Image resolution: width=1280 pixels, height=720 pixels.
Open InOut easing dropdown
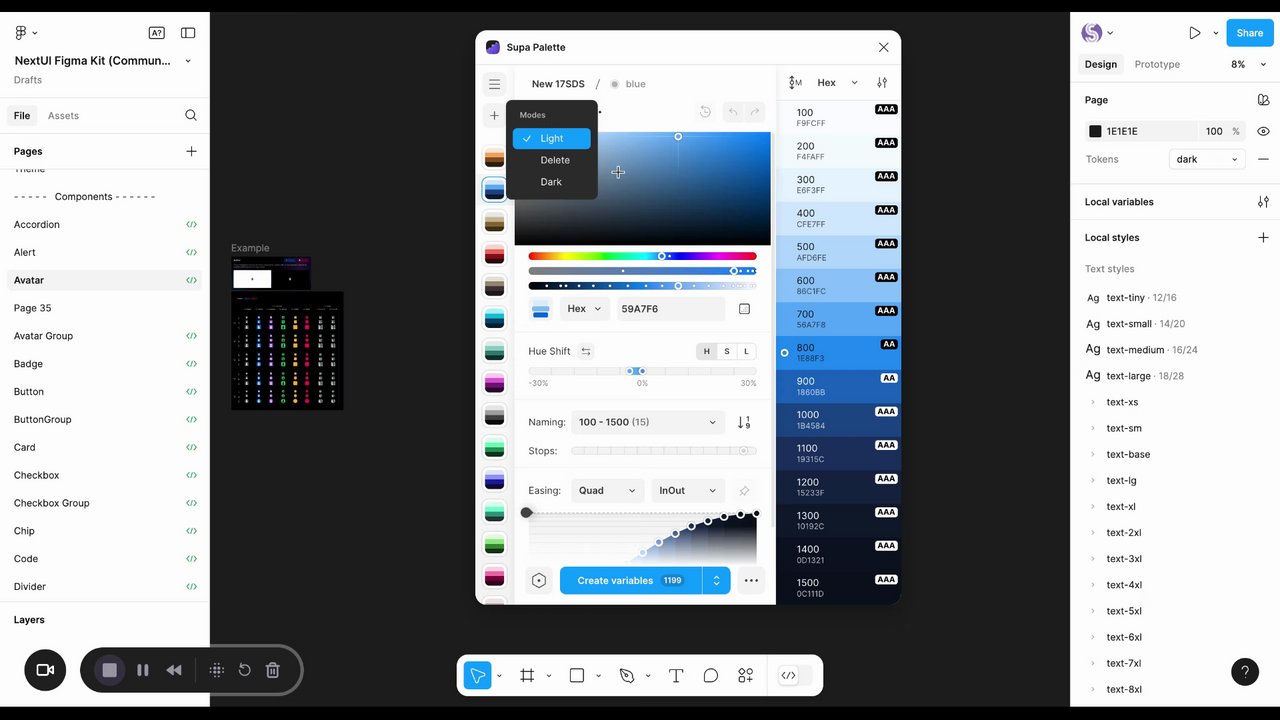point(687,490)
